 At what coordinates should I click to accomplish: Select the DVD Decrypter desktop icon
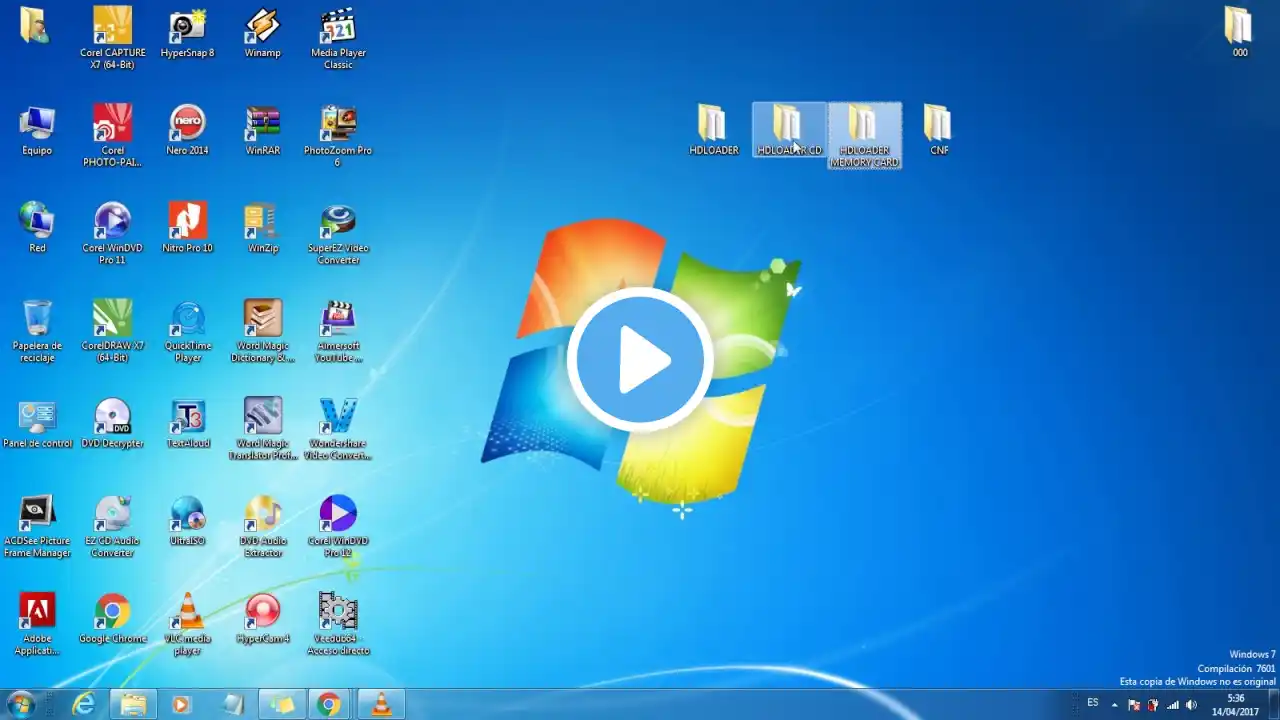pos(112,423)
